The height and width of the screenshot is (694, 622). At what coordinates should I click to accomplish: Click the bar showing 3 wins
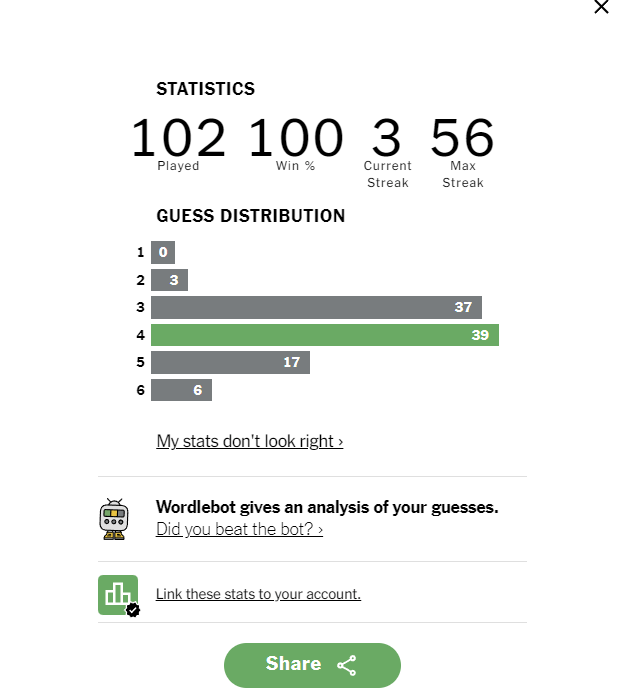[169, 280]
